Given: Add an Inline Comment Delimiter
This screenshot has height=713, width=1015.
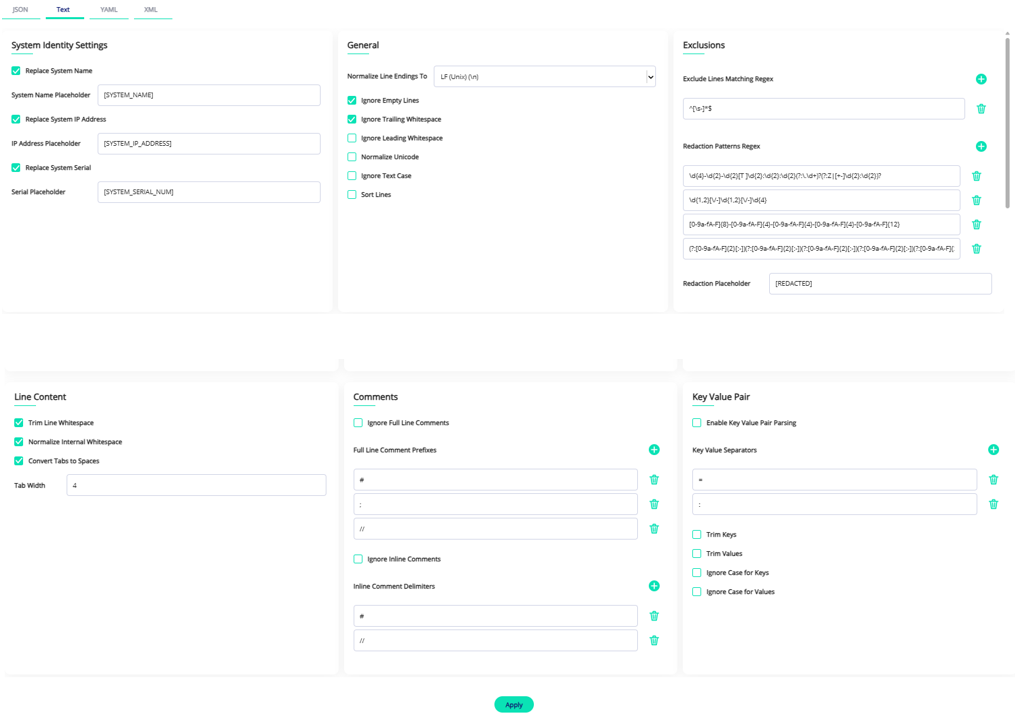Looking at the screenshot, I should (654, 586).
